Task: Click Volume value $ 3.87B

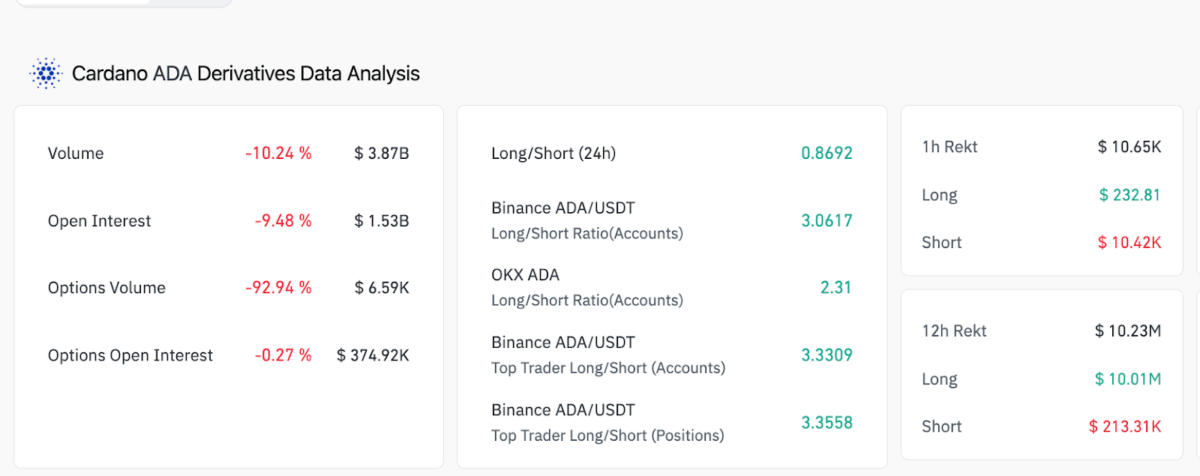Action: (x=382, y=154)
